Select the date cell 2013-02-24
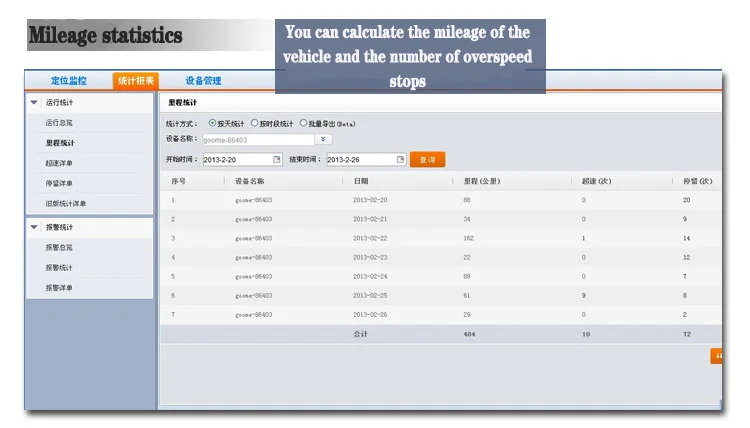 click(370, 276)
